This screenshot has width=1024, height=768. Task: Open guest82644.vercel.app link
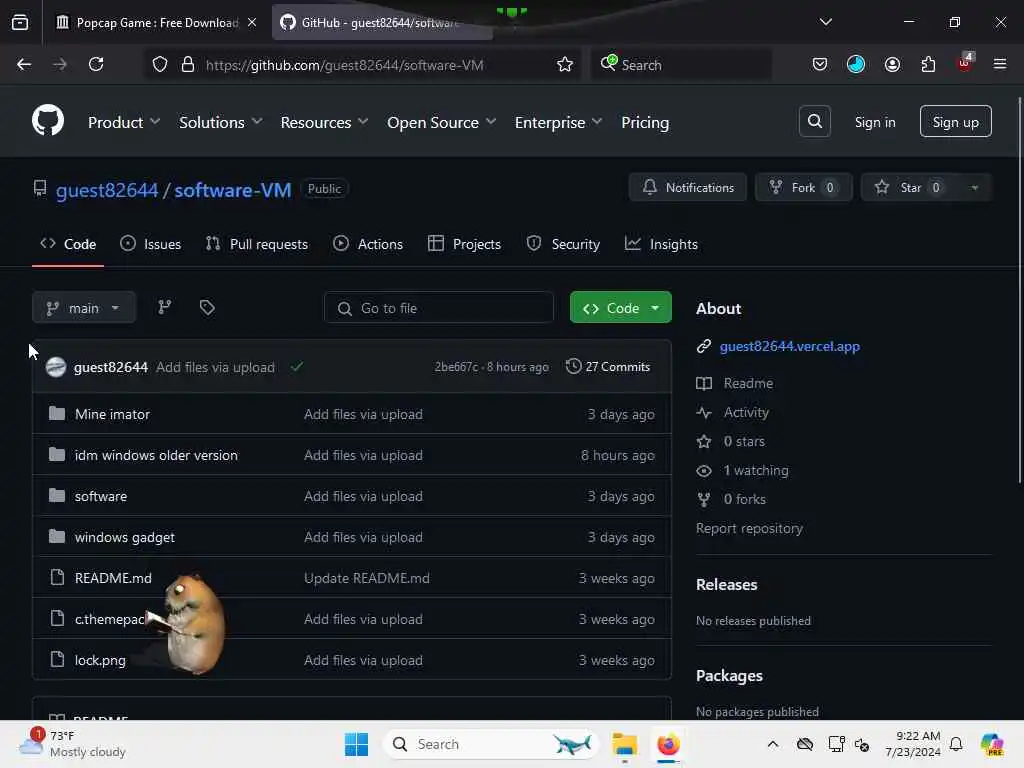(789, 346)
